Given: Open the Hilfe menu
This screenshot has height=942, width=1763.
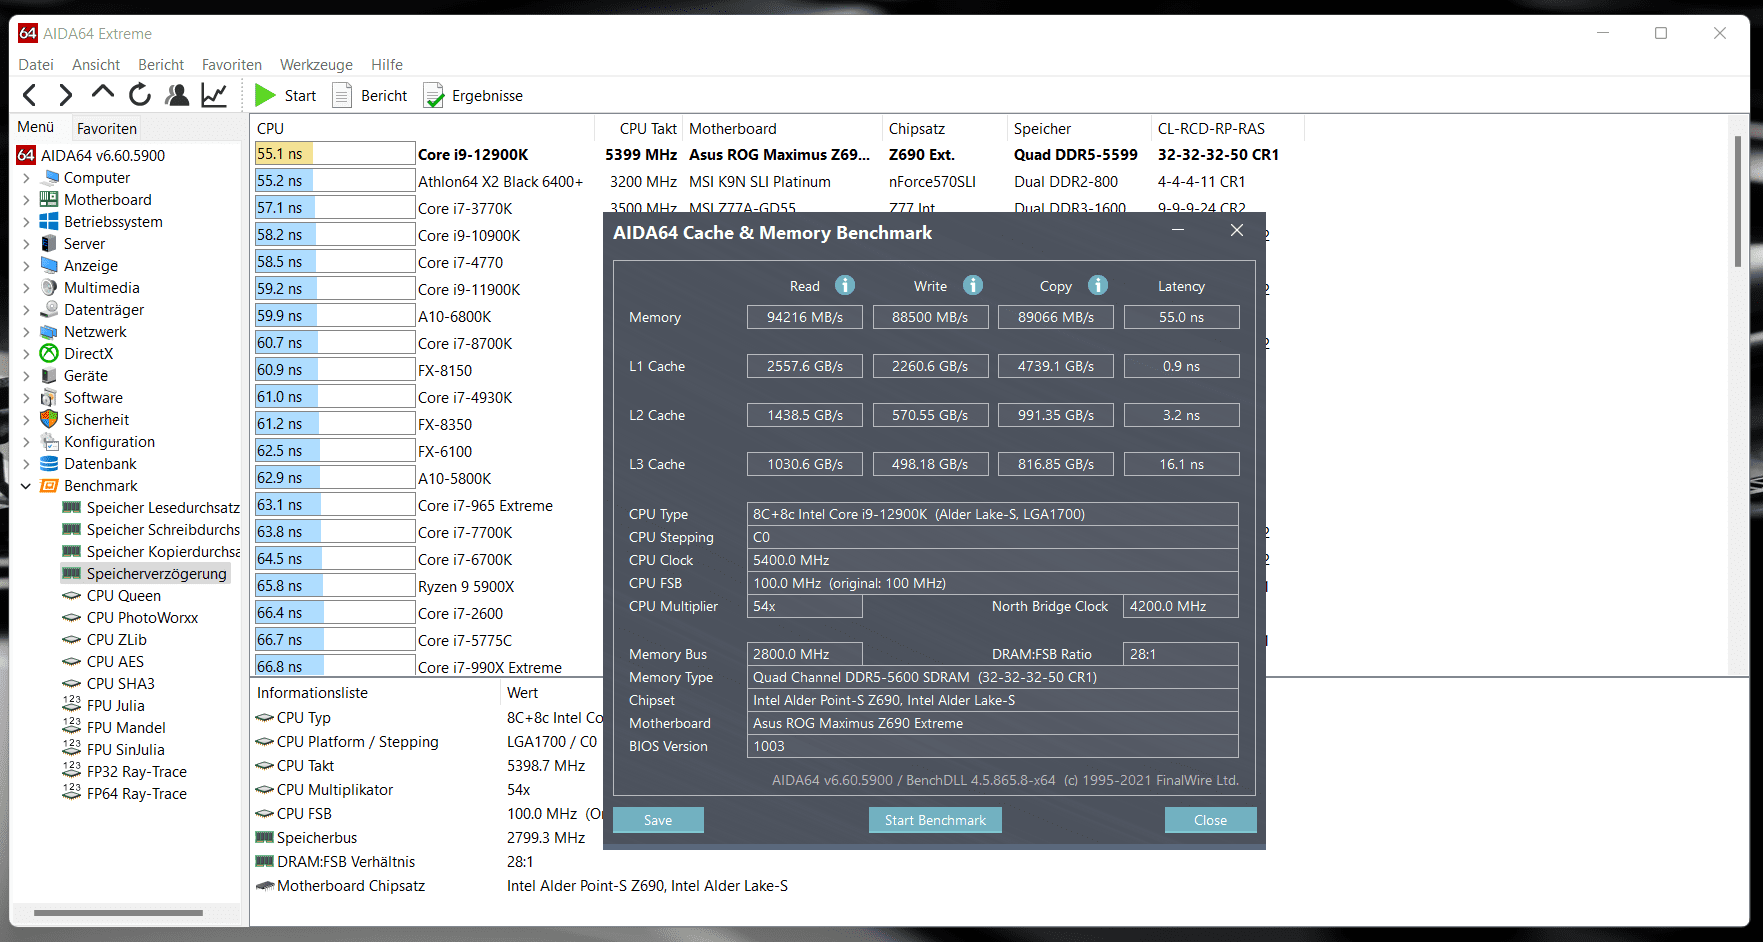Looking at the screenshot, I should (387, 64).
